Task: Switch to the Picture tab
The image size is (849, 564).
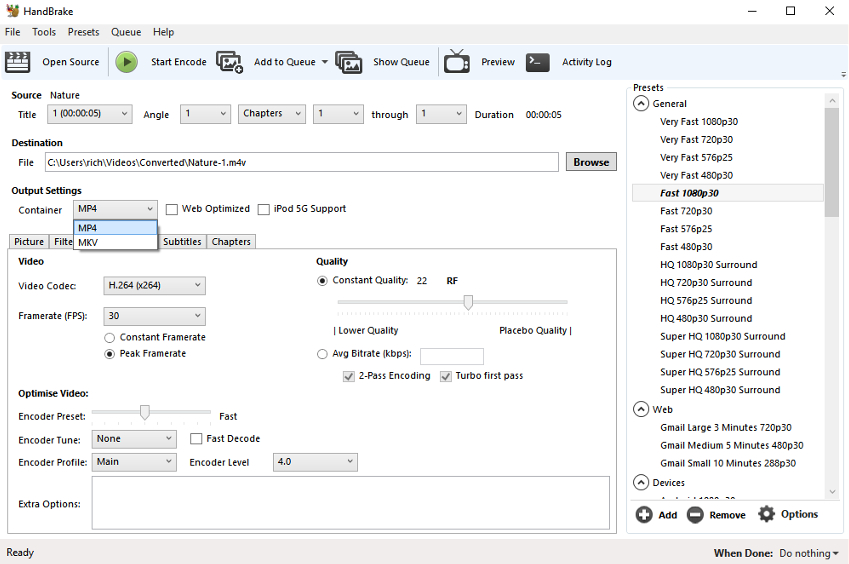Action: coord(29,241)
